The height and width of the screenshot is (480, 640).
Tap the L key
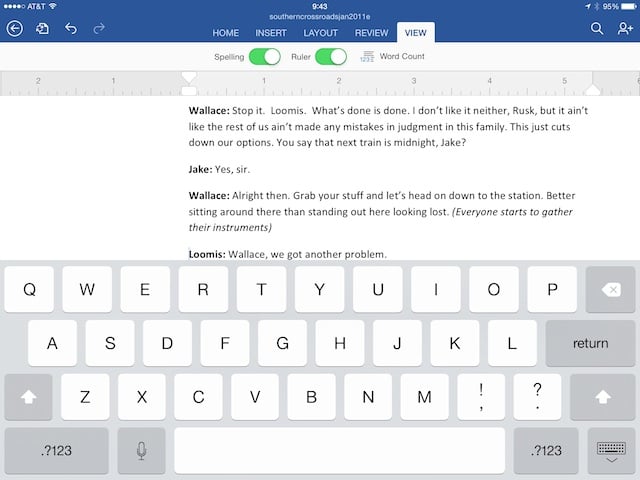(512, 343)
